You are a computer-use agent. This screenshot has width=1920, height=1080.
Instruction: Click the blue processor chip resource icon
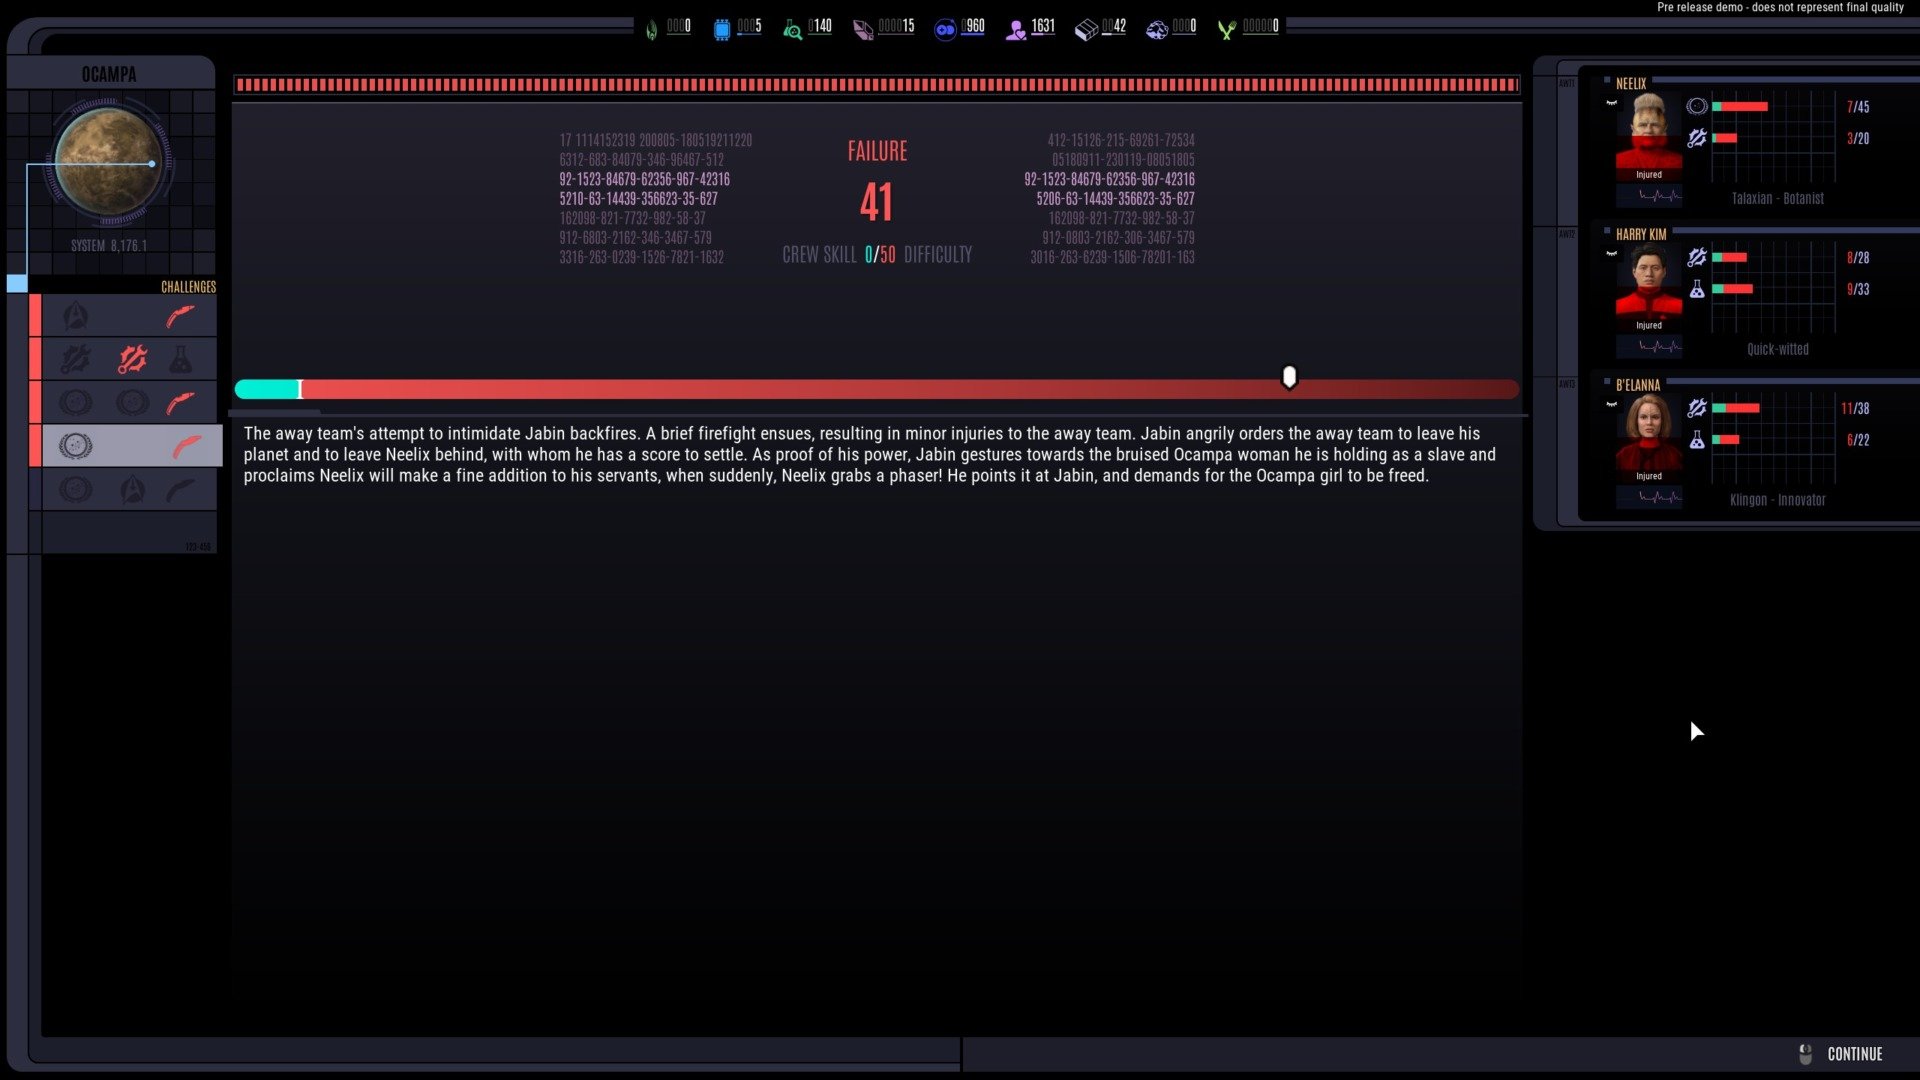tap(722, 30)
